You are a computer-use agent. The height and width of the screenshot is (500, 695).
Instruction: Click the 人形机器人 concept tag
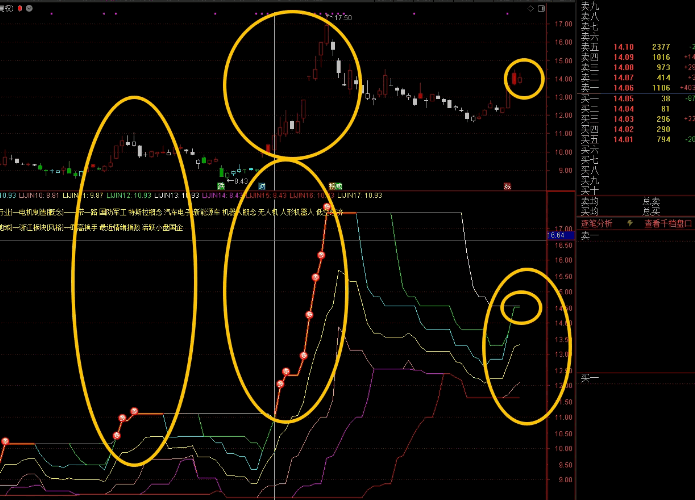(297, 212)
